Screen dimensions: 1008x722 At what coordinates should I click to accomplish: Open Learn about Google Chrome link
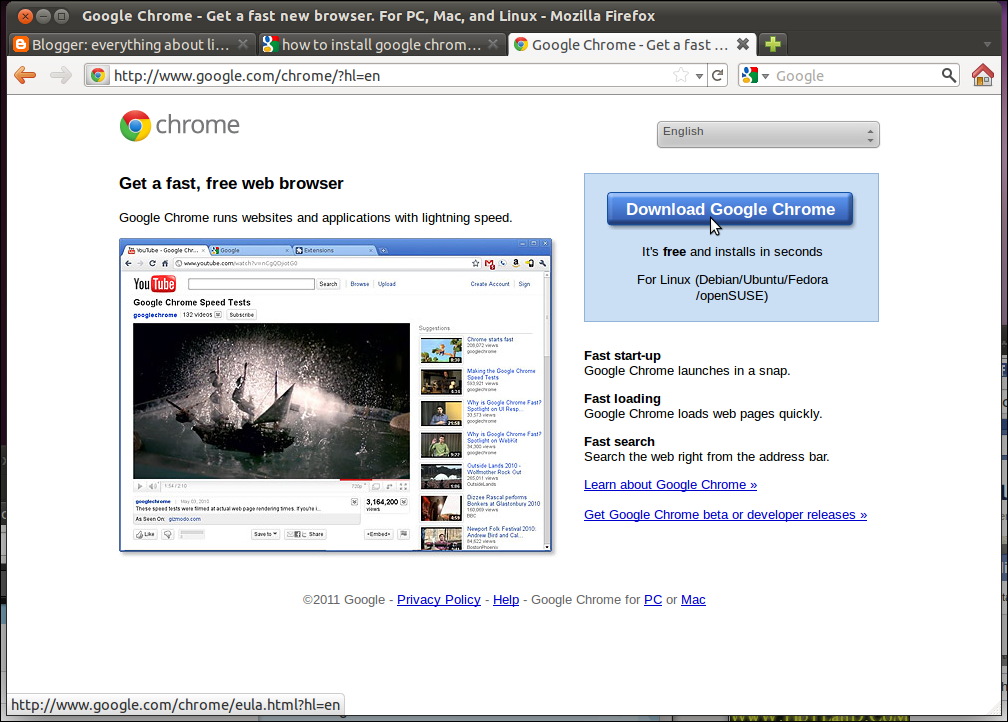pos(670,485)
